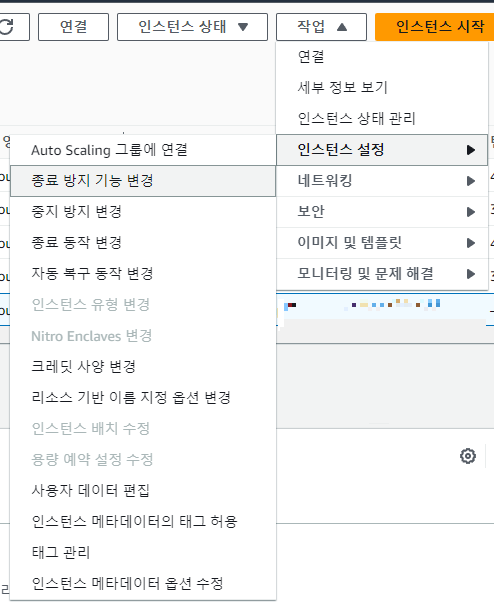Click the refresh icon button
This screenshot has width=494, height=603.
tap(12, 27)
